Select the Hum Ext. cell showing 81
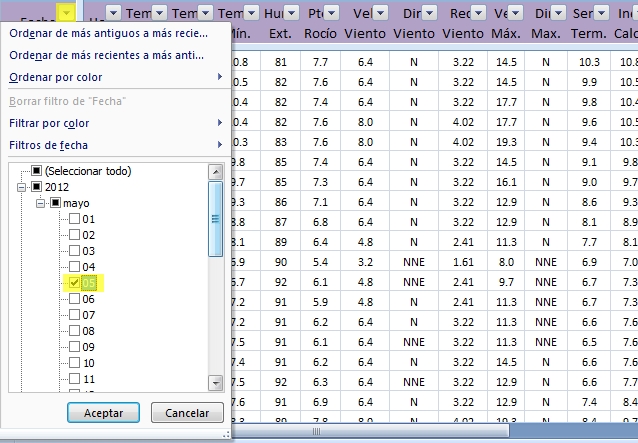 [281, 62]
